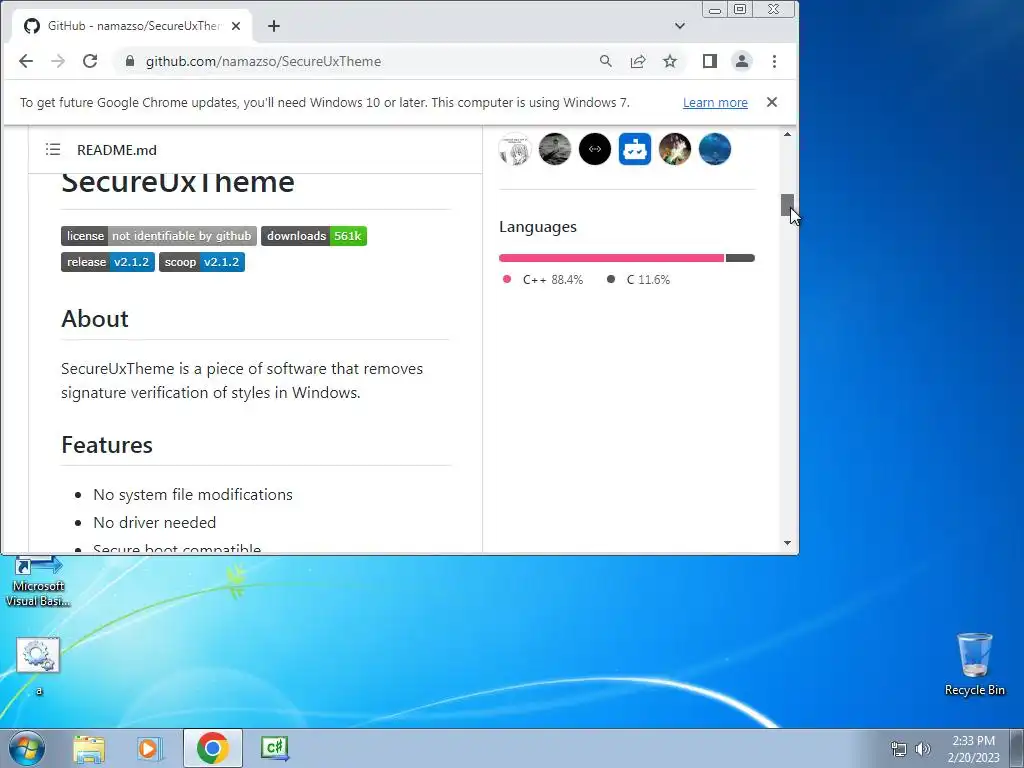Click the address bar URL

click(263, 61)
